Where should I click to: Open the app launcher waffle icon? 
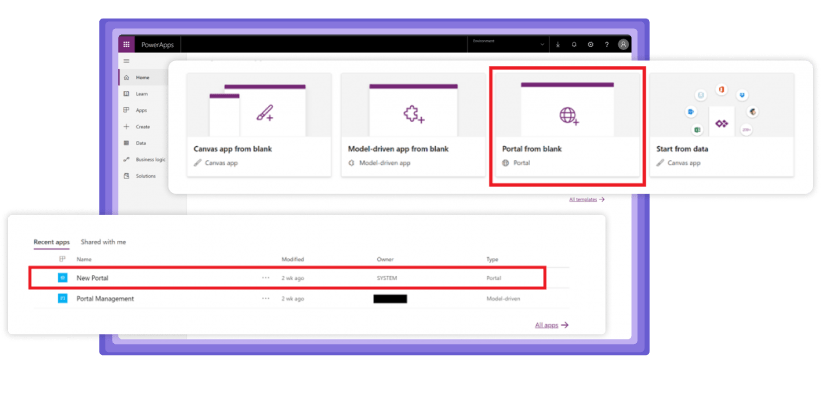[x=126, y=44]
